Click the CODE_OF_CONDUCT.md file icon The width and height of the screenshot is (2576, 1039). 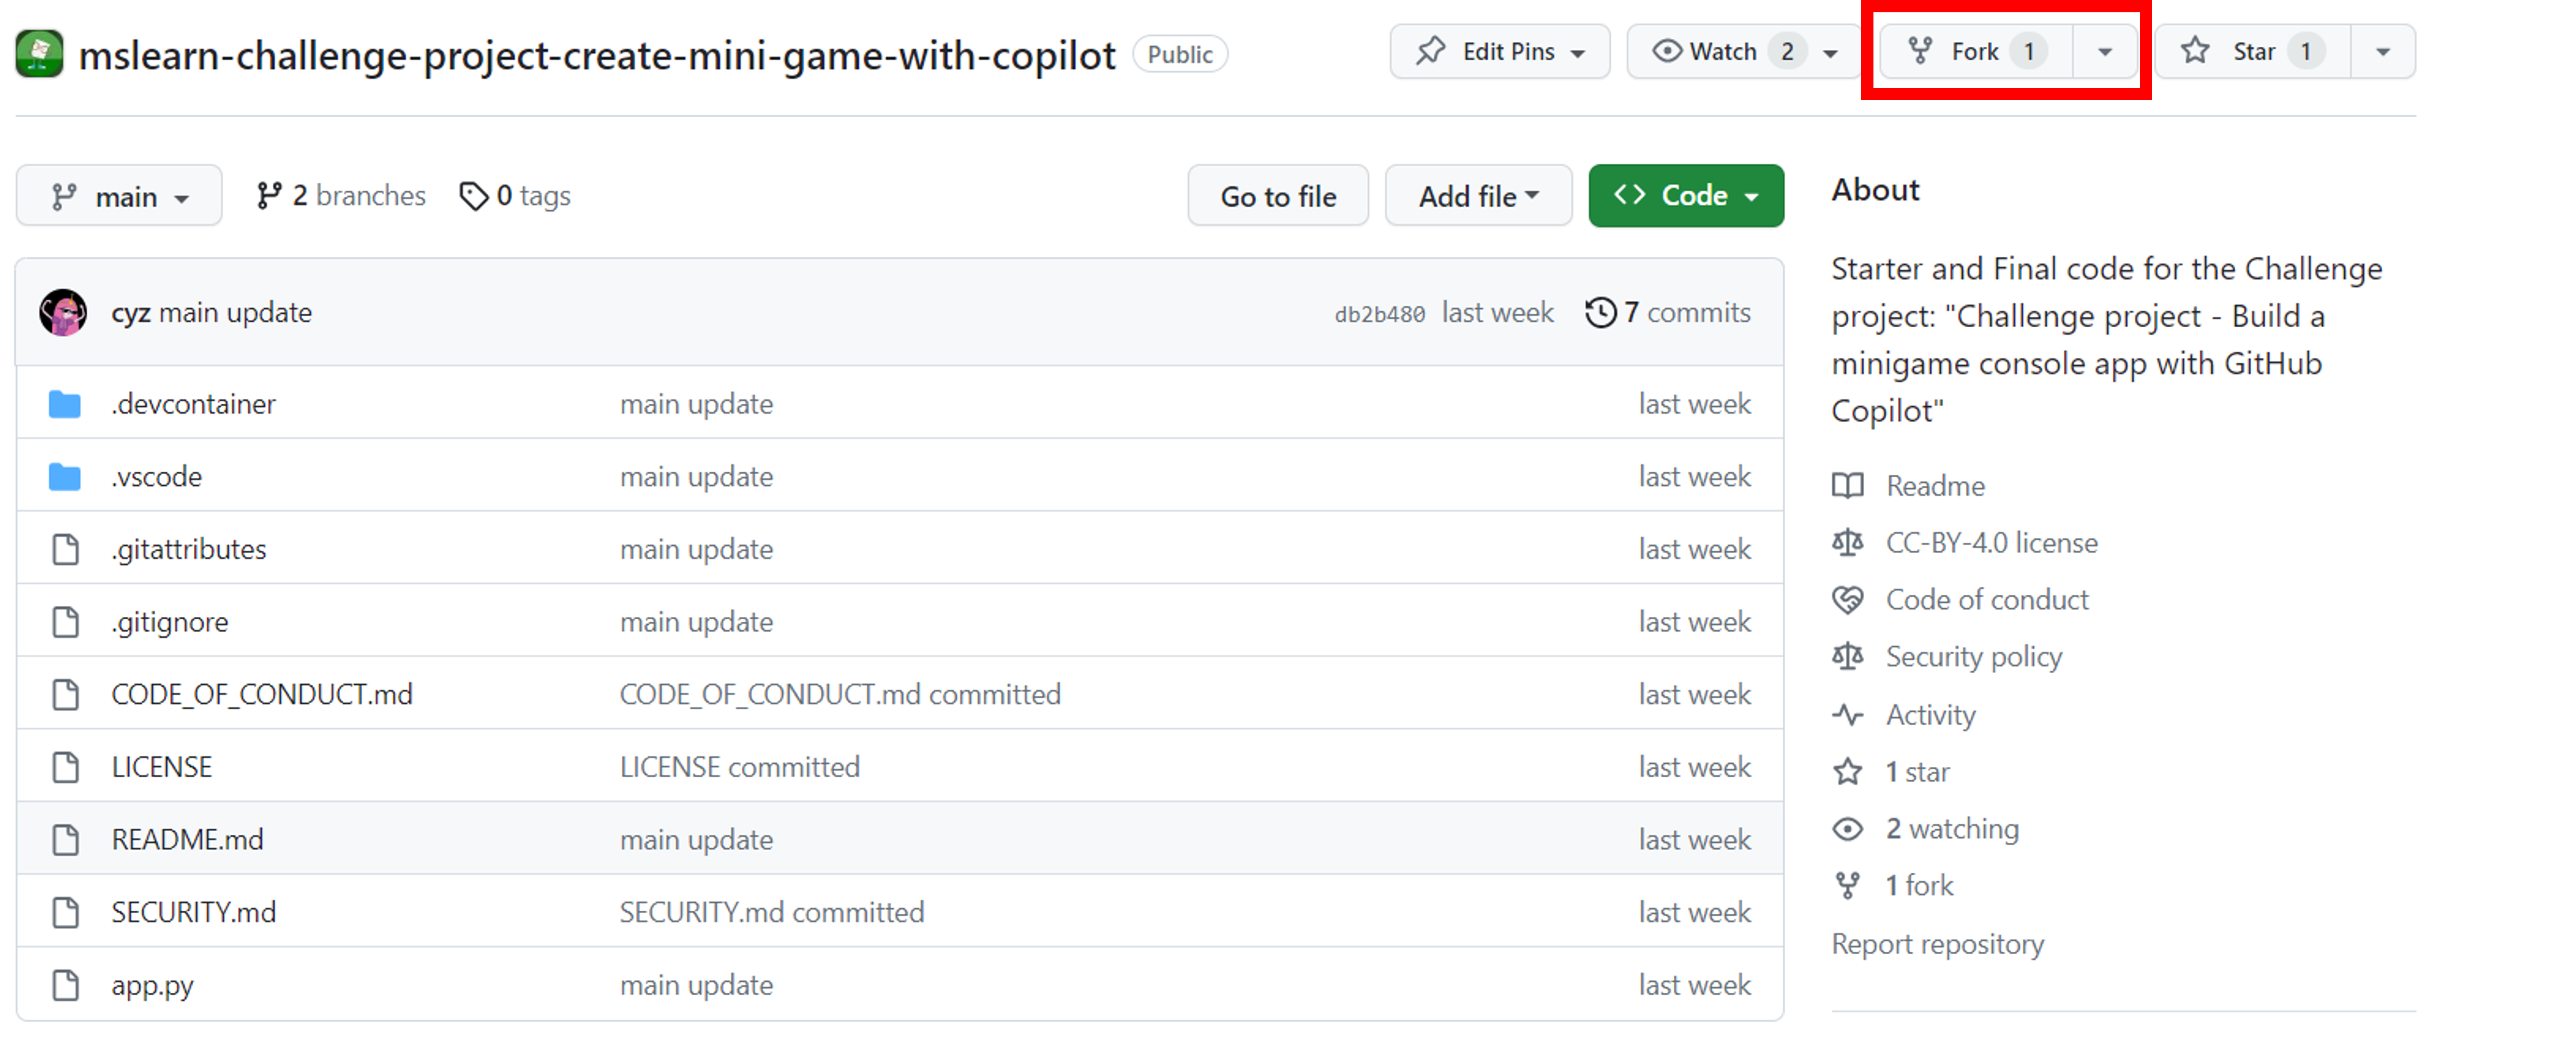tap(66, 694)
